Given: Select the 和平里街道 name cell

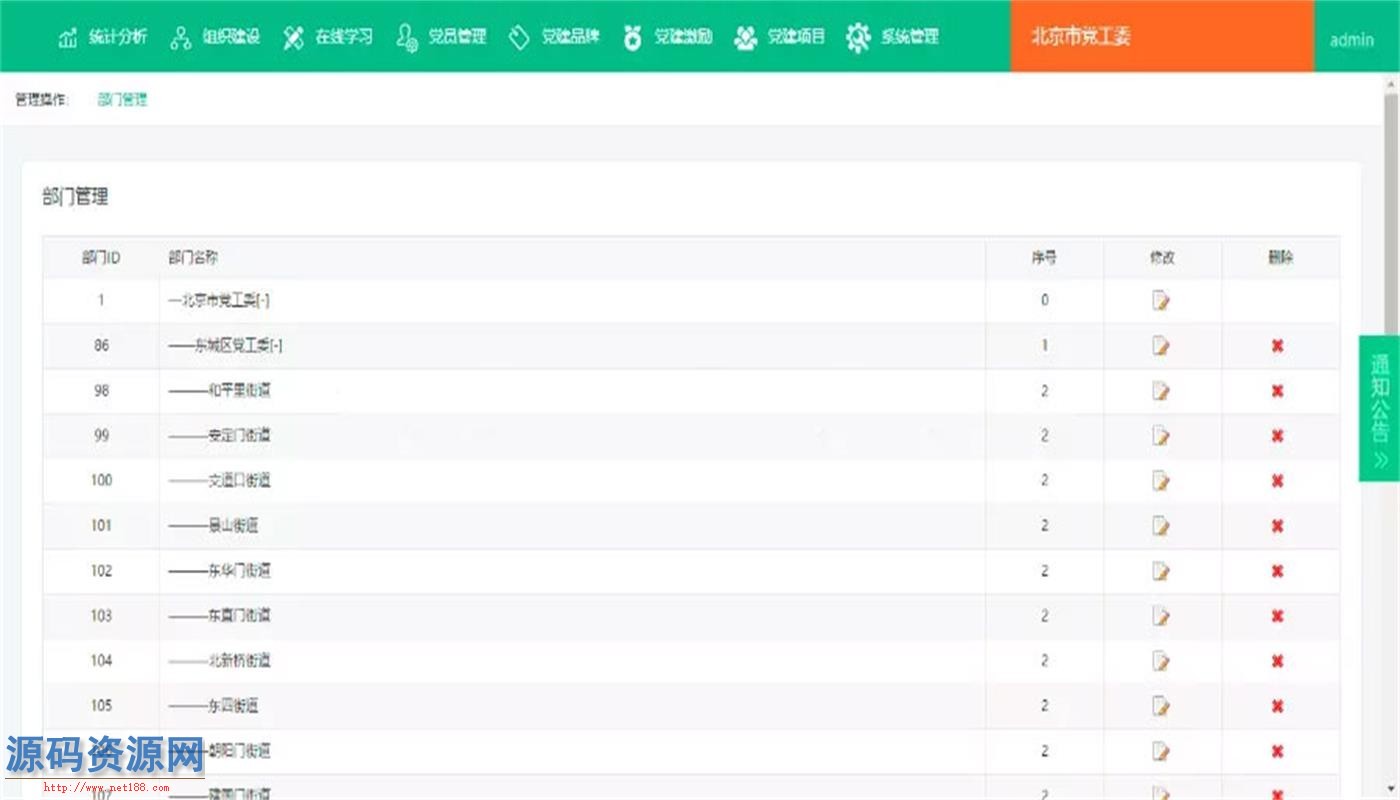Looking at the screenshot, I should pyautogui.click(x=572, y=391).
